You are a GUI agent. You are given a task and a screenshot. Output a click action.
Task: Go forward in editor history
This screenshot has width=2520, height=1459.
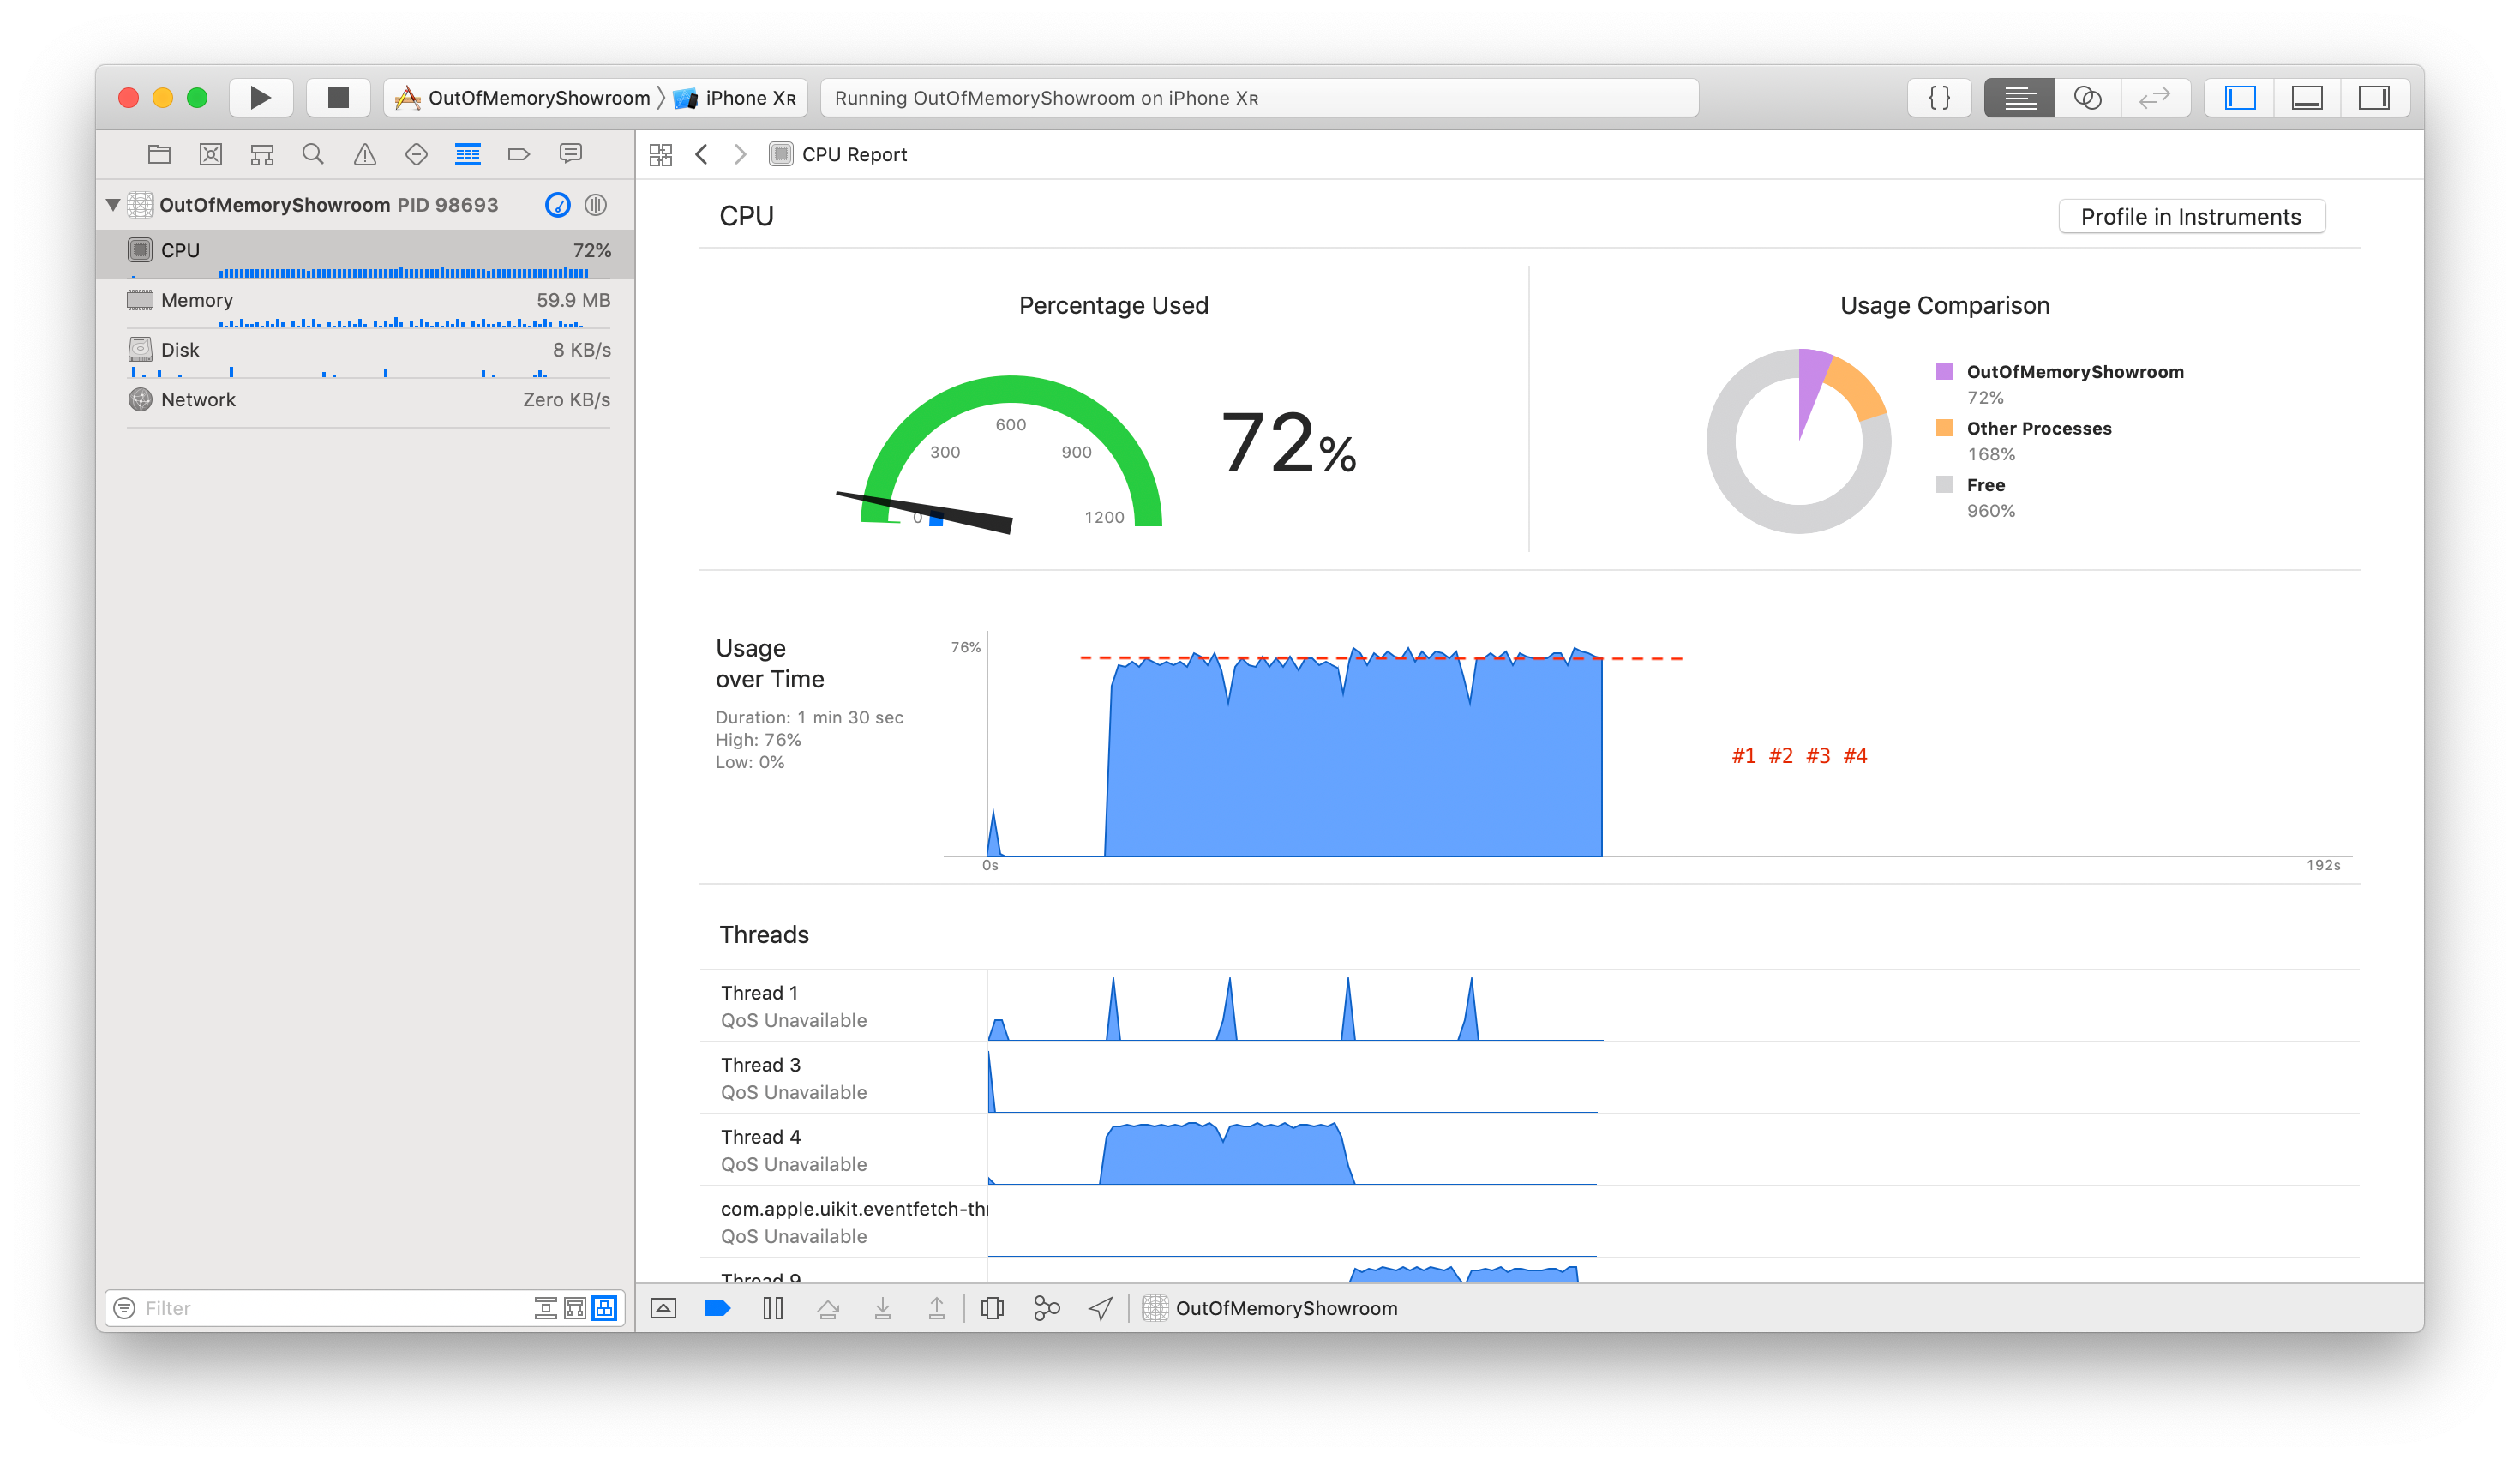[740, 155]
